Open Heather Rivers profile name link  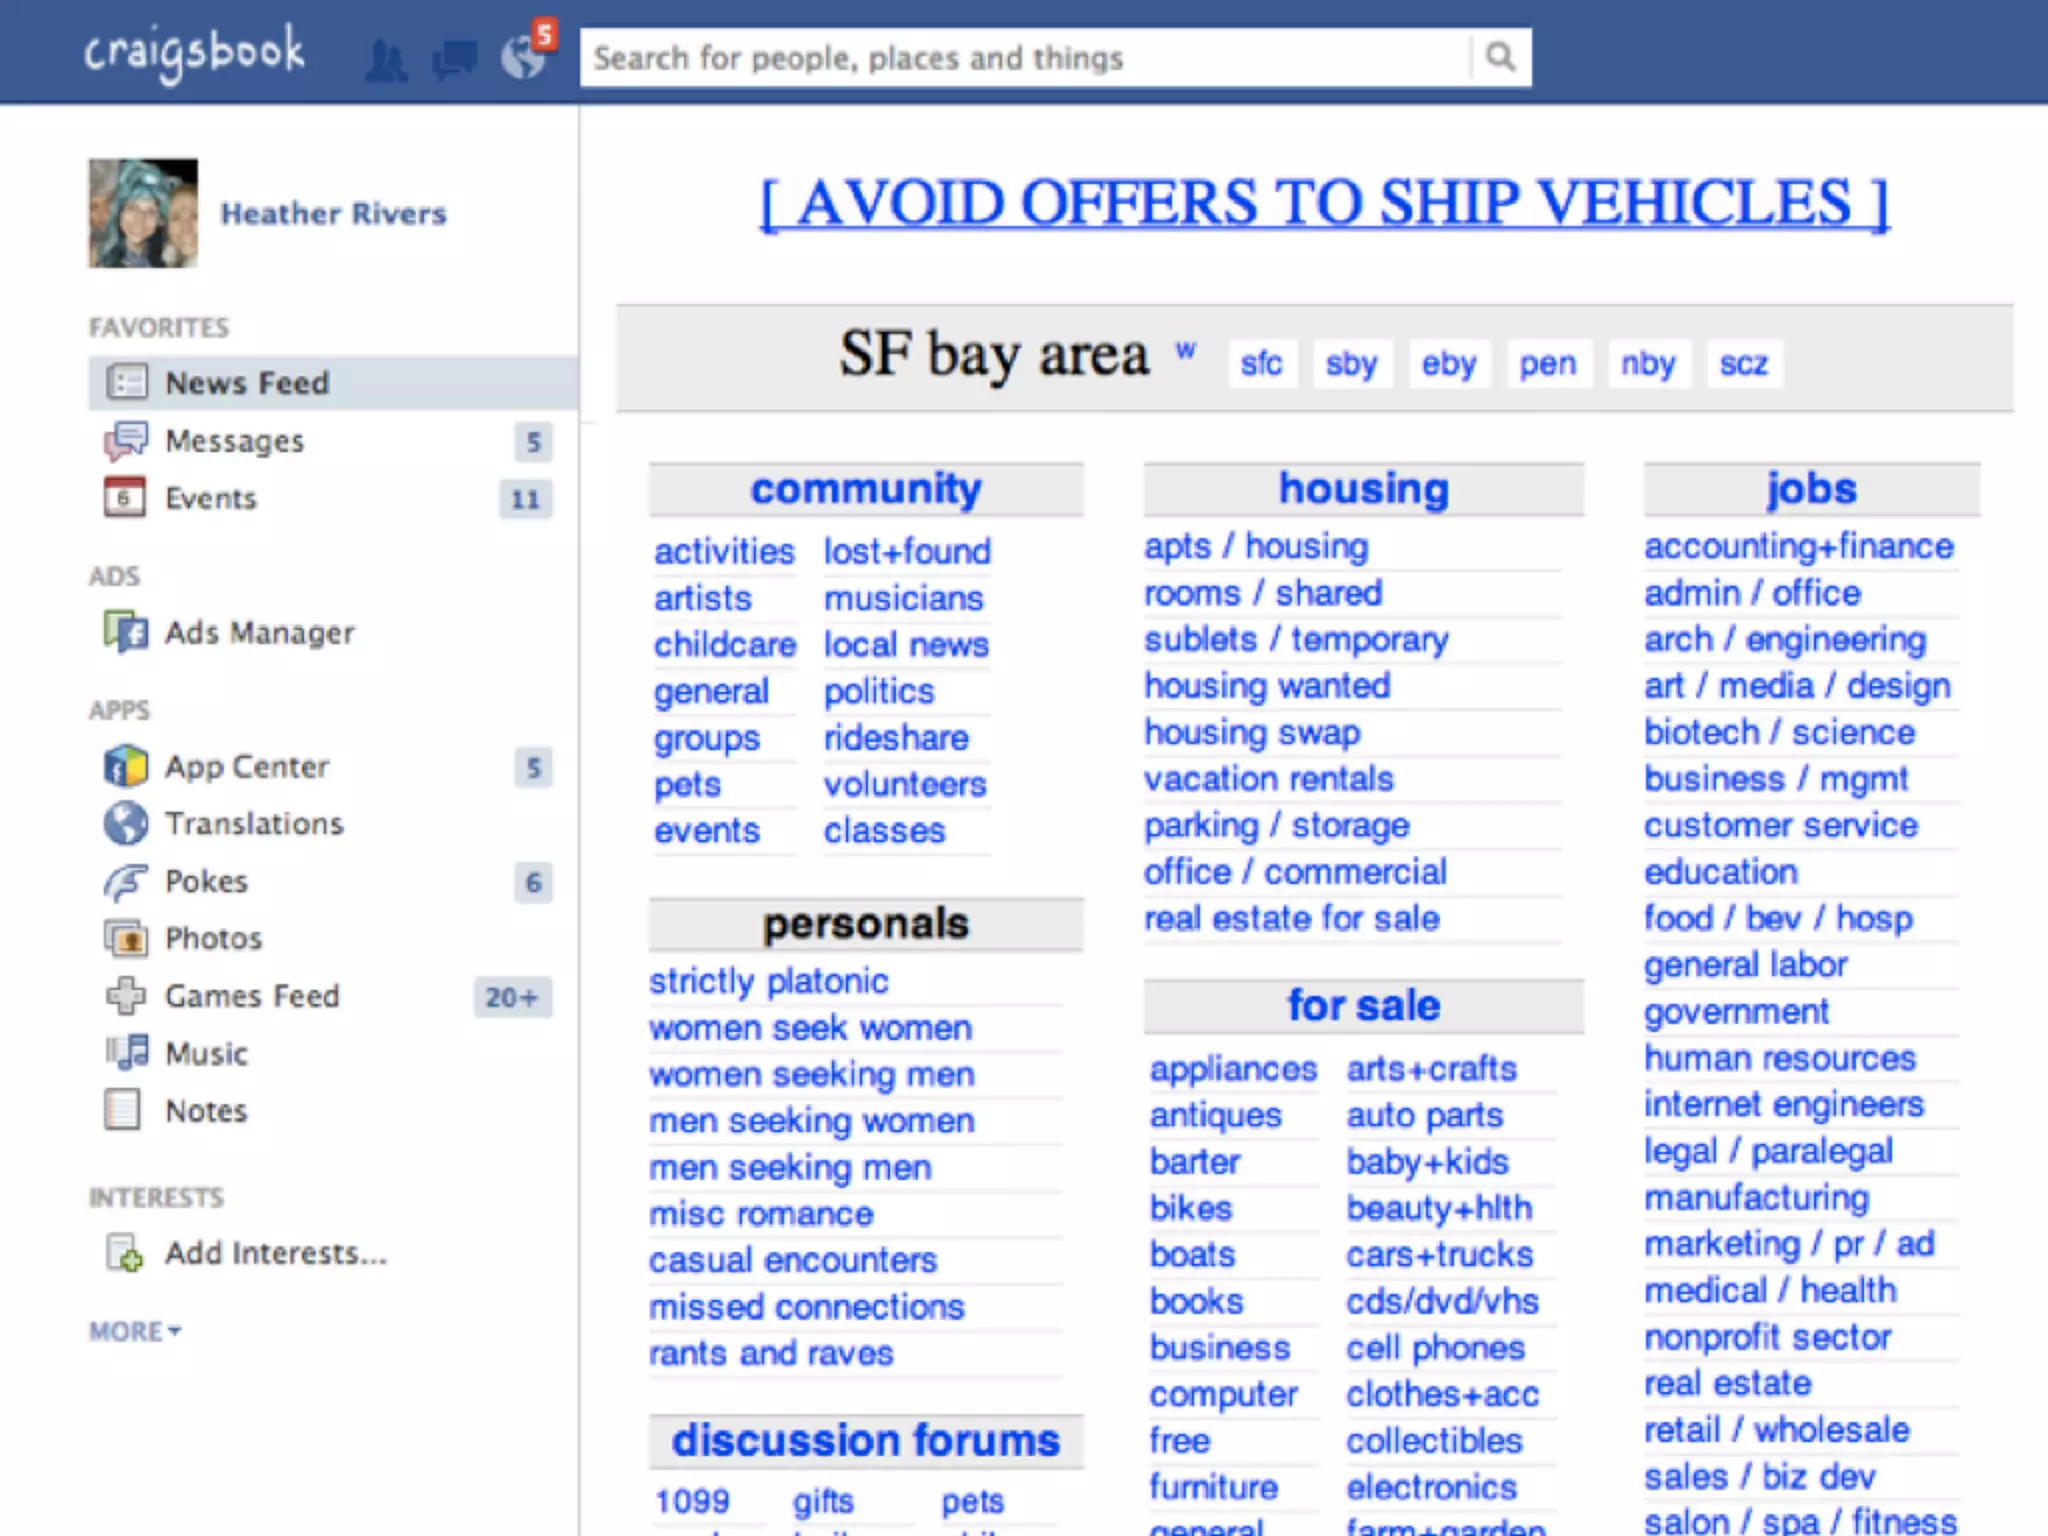pyautogui.click(x=334, y=213)
